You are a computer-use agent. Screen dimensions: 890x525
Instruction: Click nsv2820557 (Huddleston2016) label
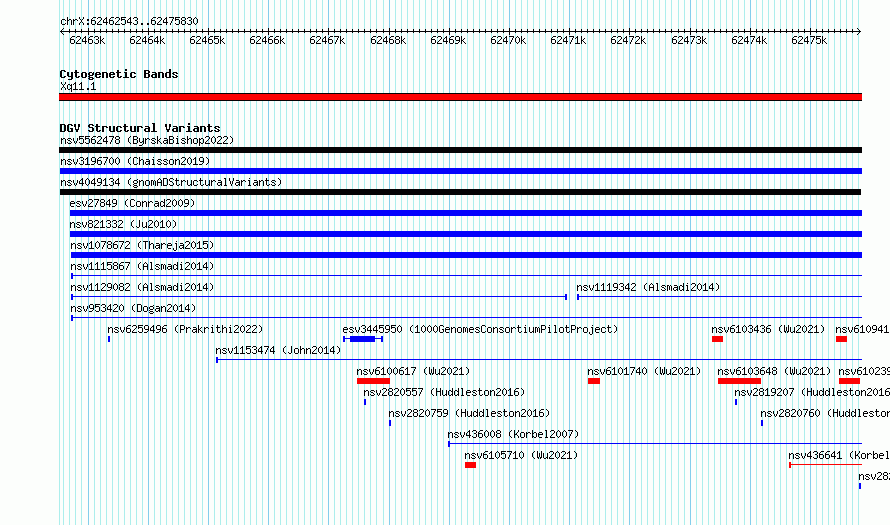pyautogui.click(x=444, y=392)
